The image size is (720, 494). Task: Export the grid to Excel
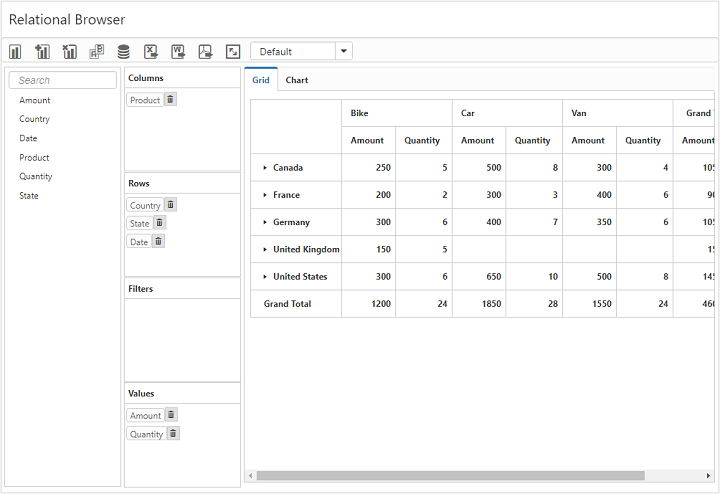[150, 51]
